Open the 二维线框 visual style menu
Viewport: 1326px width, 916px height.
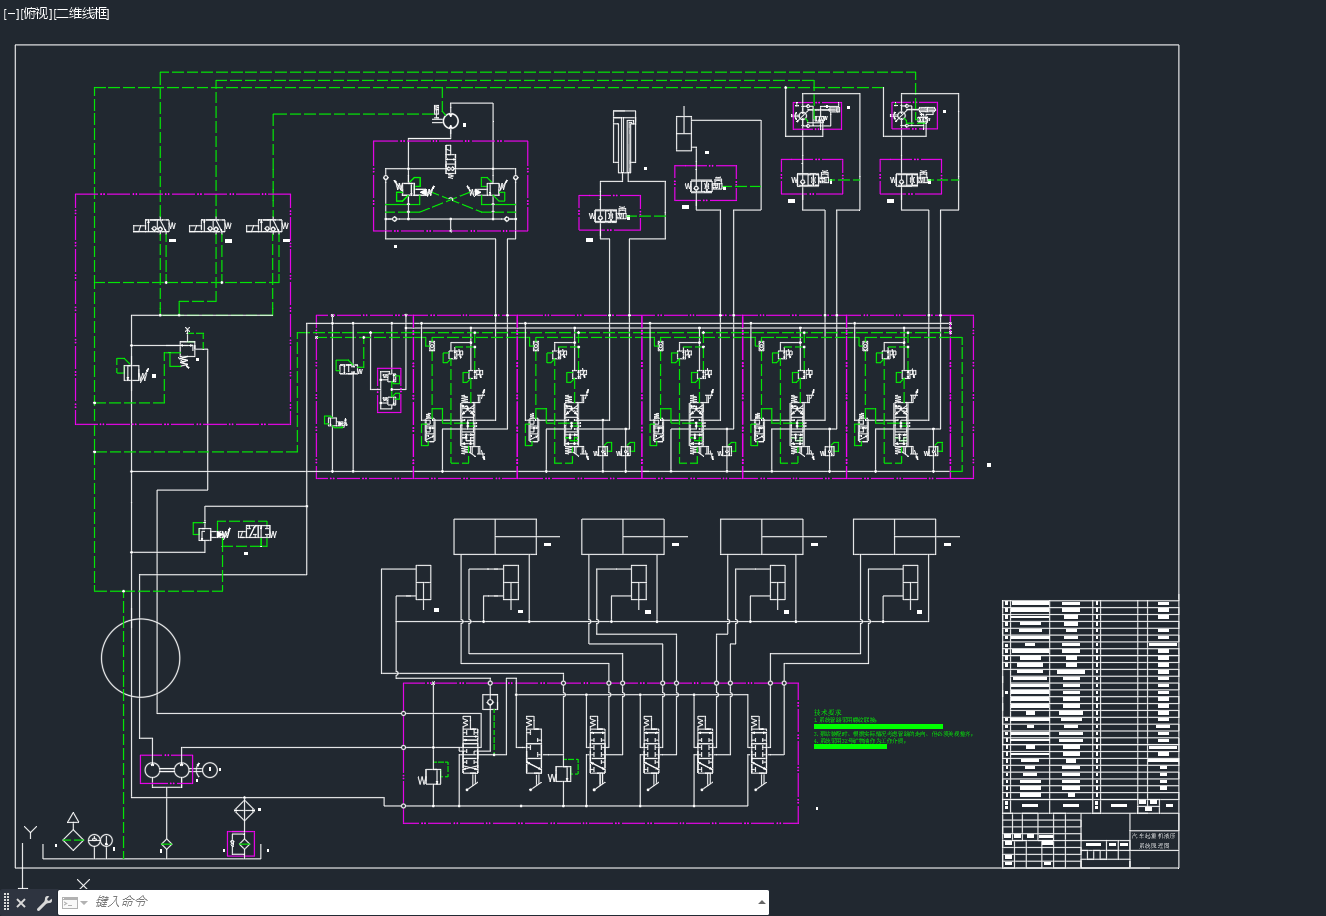tap(81, 13)
